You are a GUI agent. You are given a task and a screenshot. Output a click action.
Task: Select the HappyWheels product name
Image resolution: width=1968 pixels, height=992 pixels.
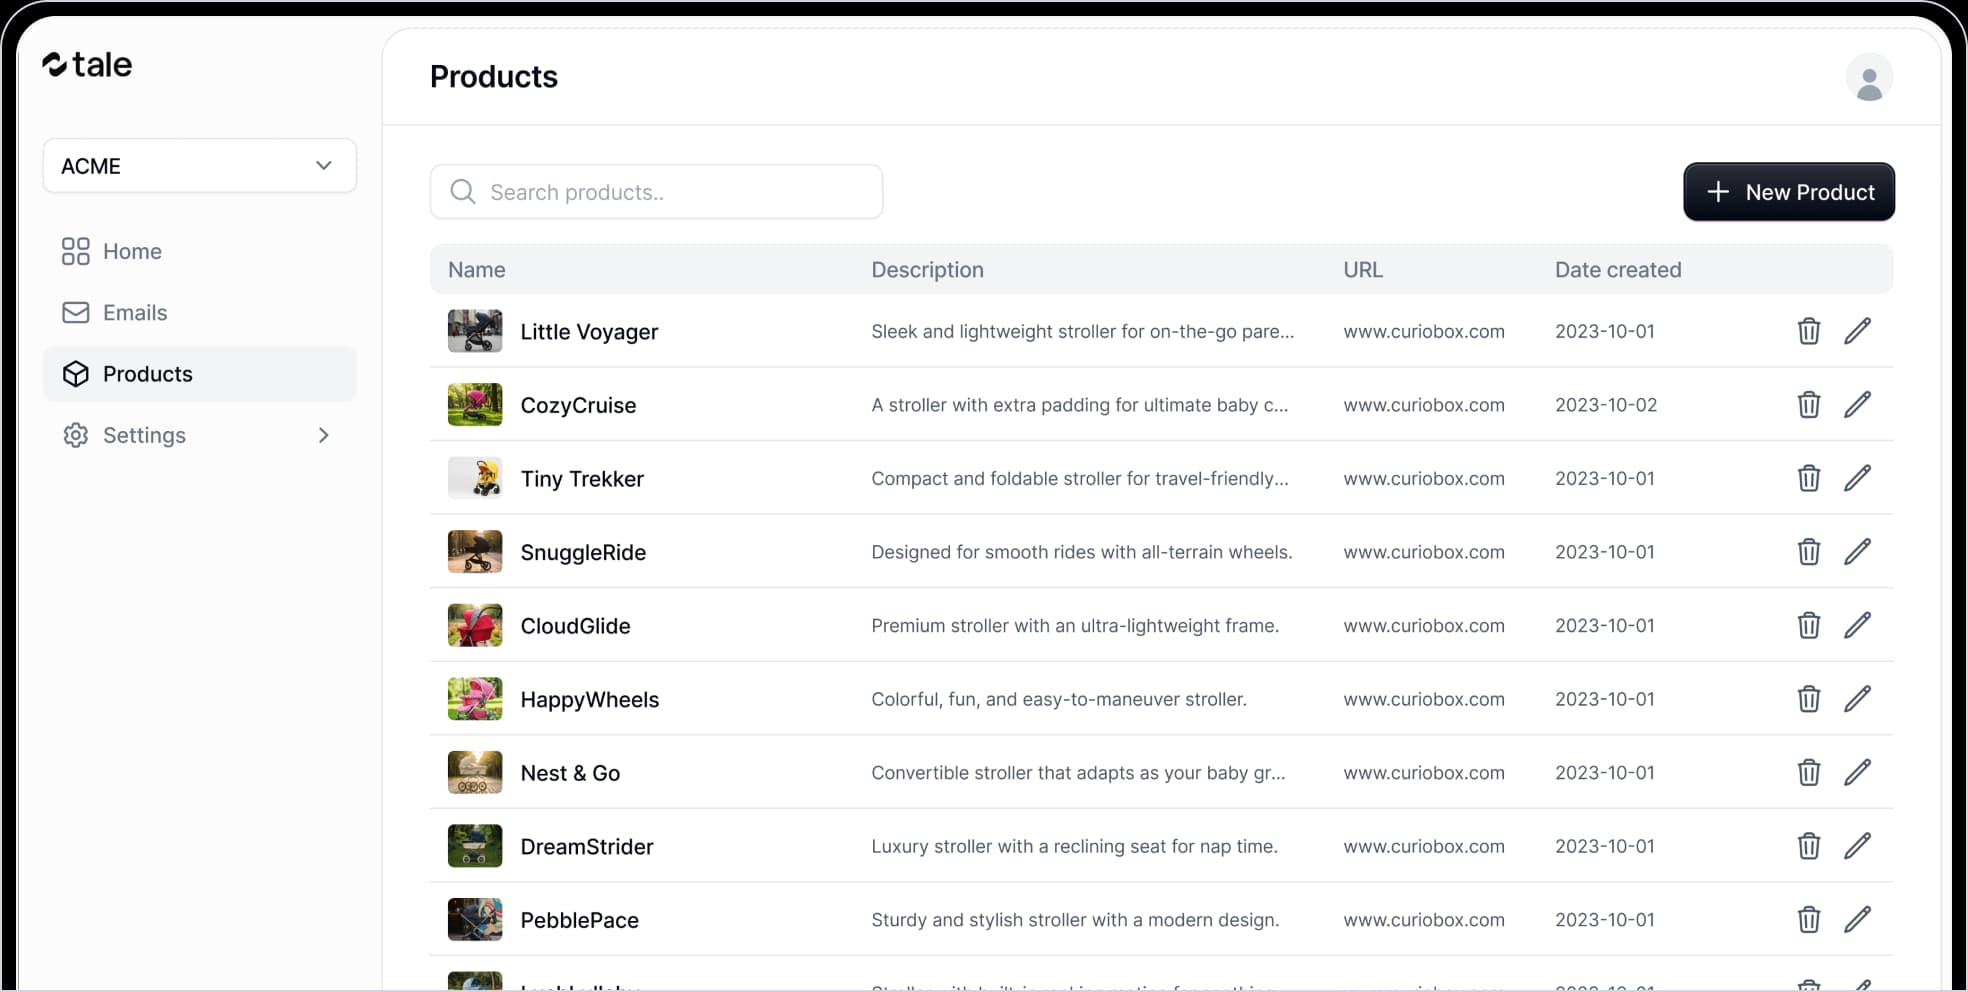[590, 700]
